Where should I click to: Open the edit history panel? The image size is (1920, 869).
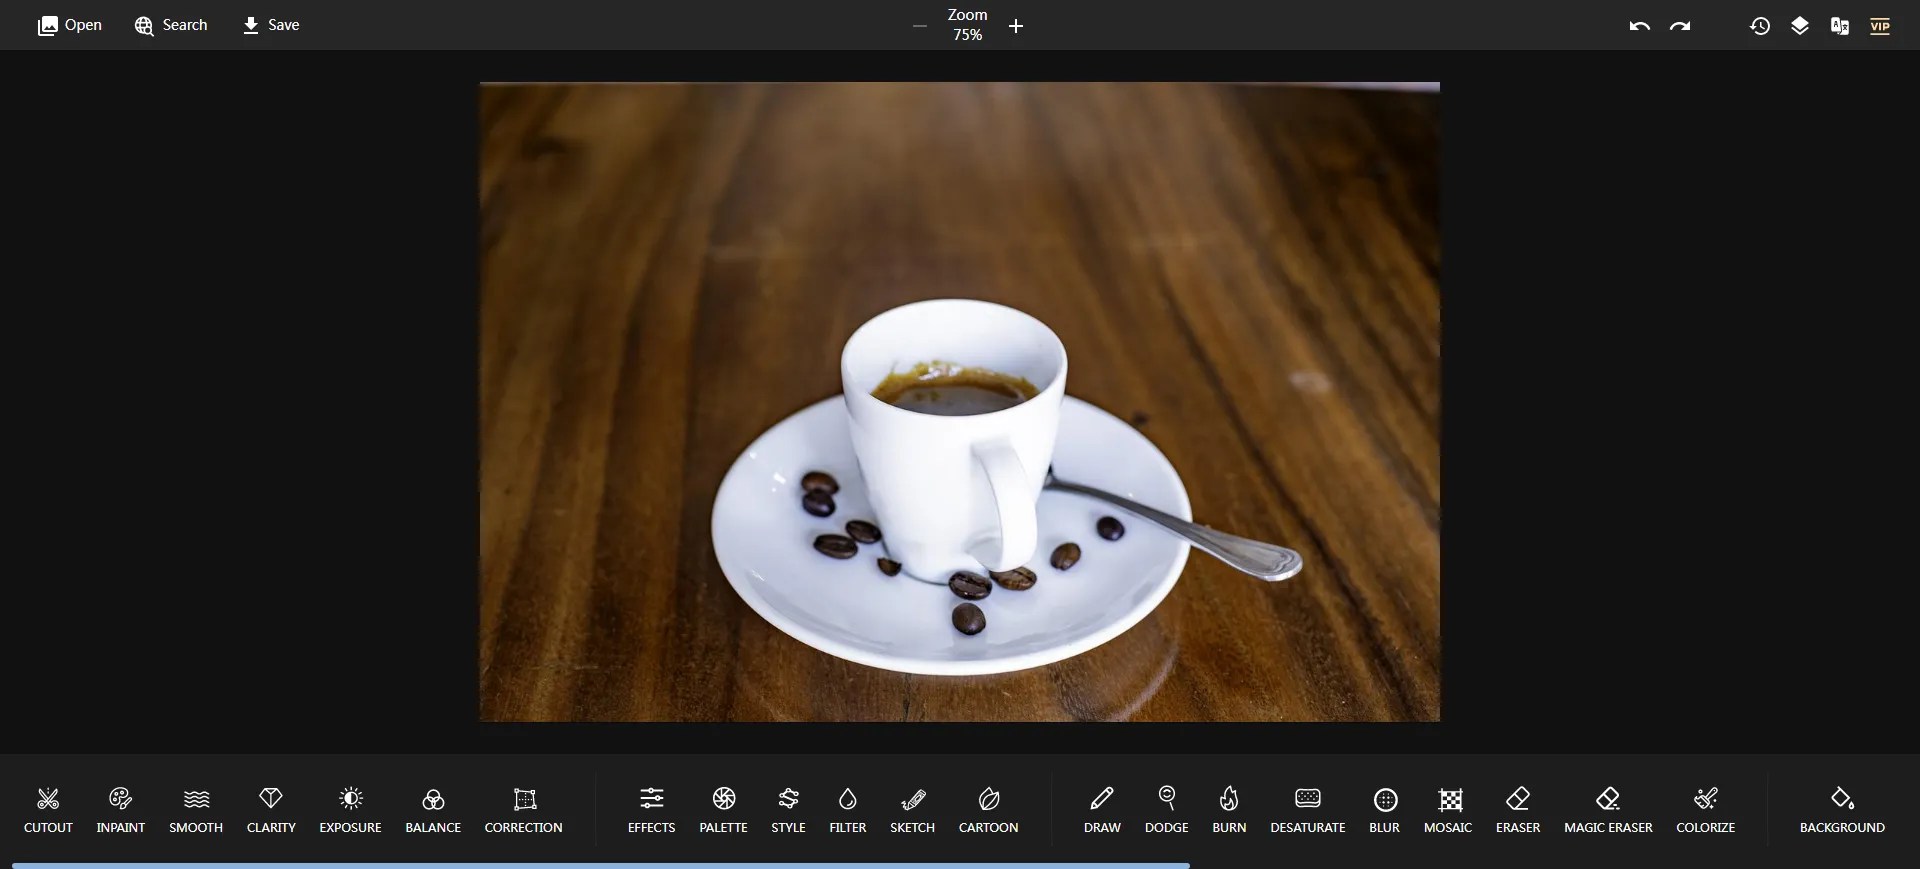(x=1760, y=26)
